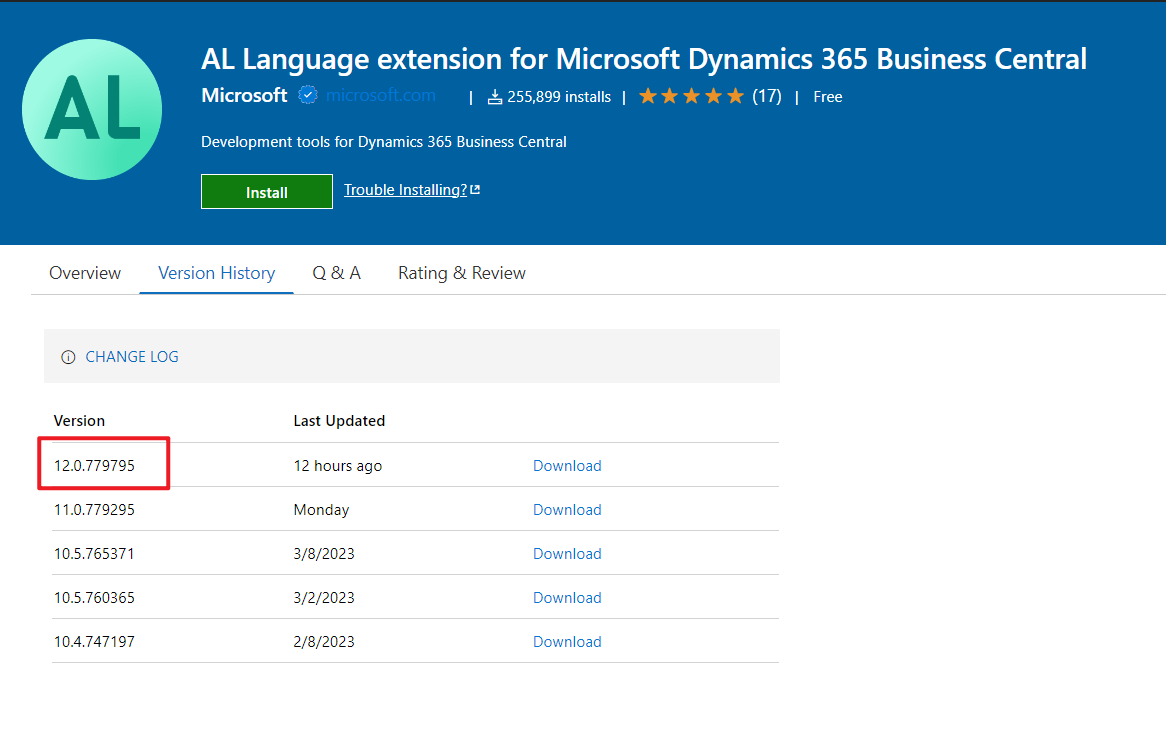Click version number 12.0.779795
Screen dimensions: 1166x738
tap(94, 466)
